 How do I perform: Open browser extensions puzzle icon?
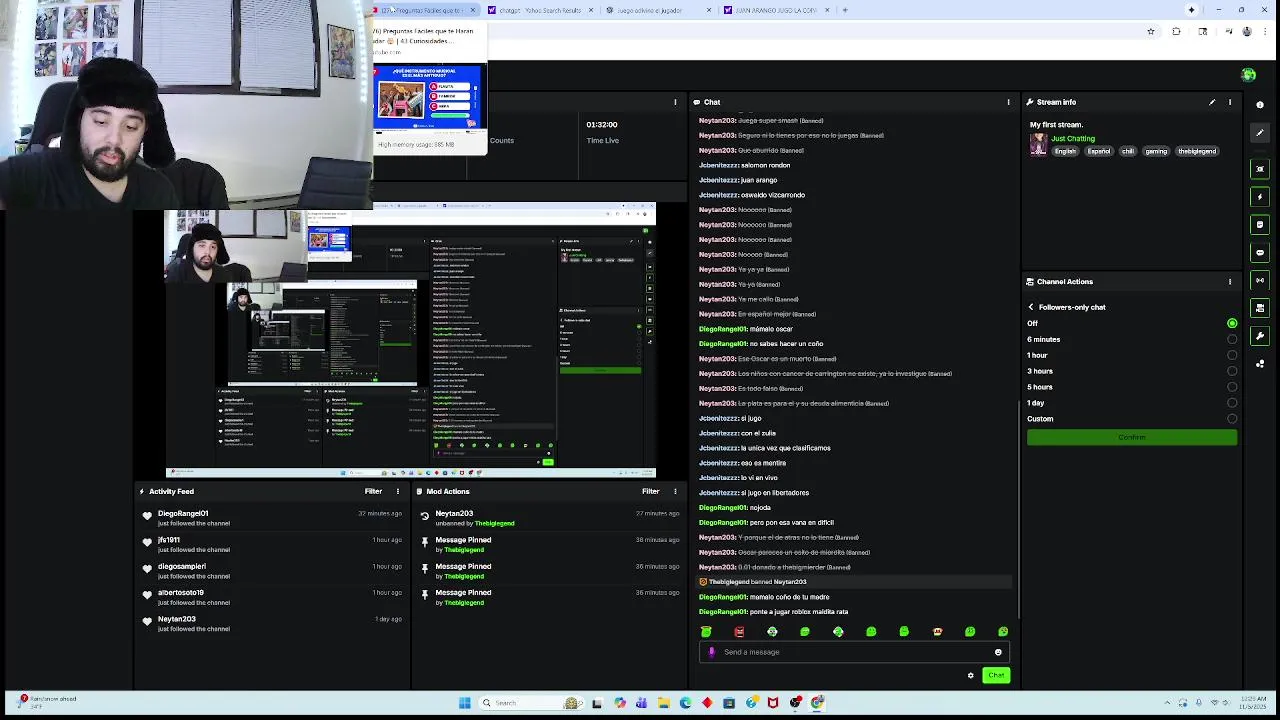click(x=1177, y=32)
